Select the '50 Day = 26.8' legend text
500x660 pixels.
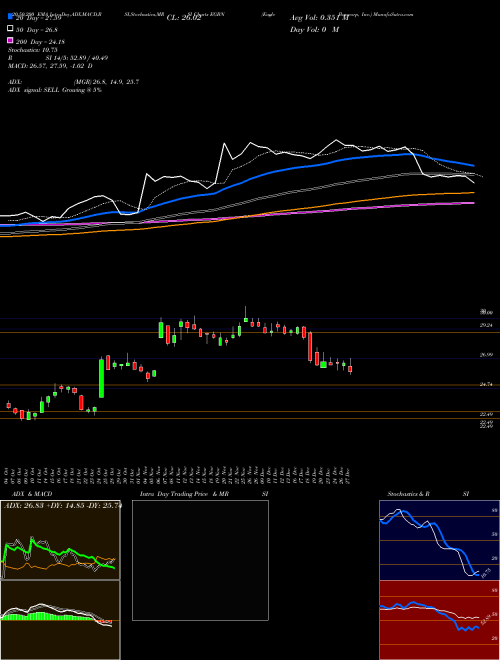tap(37, 30)
